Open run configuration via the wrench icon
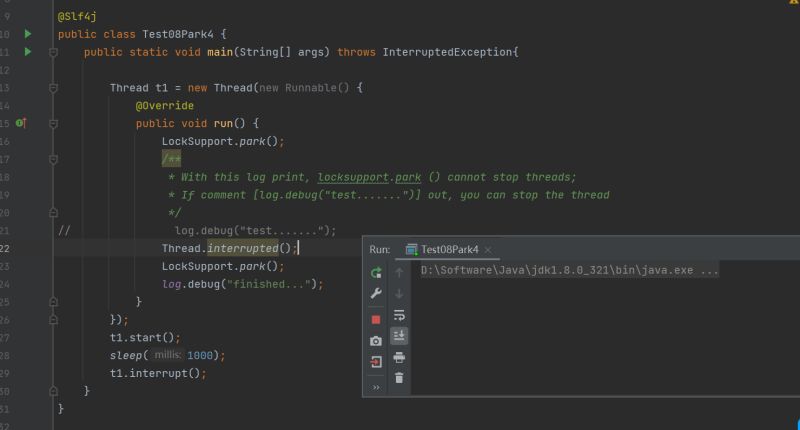Image resolution: width=800 pixels, height=430 pixels. coord(376,293)
